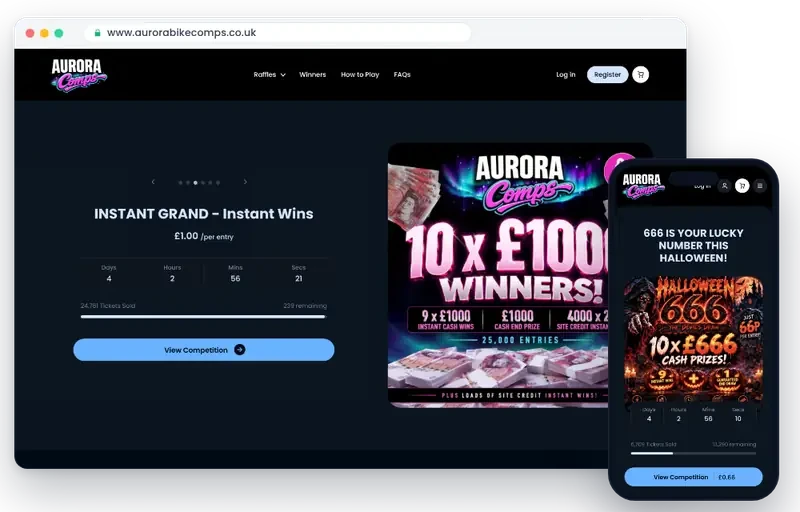Image resolution: width=800 pixels, height=512 pixels.
Task: Select the fourth carousel dot
Action: tap(203, 183)
